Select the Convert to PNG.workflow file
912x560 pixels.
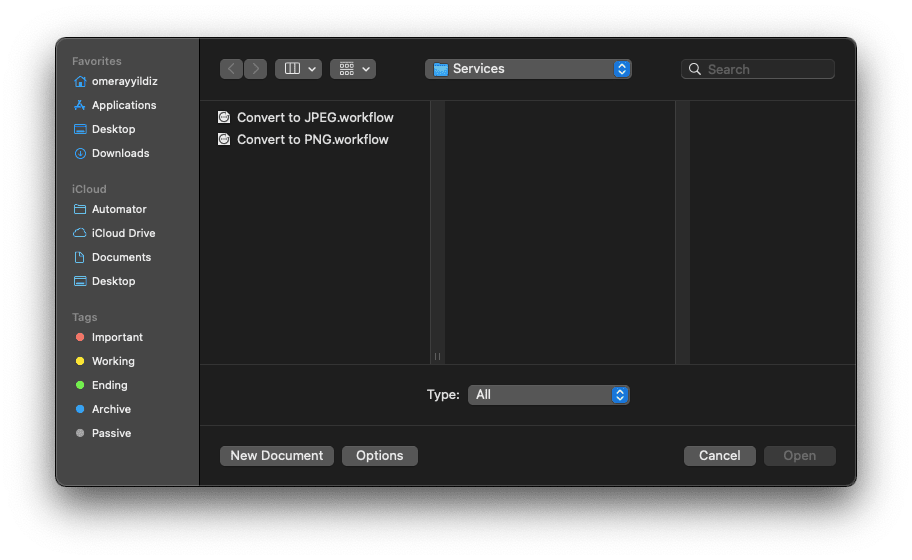tap(314, 140)
